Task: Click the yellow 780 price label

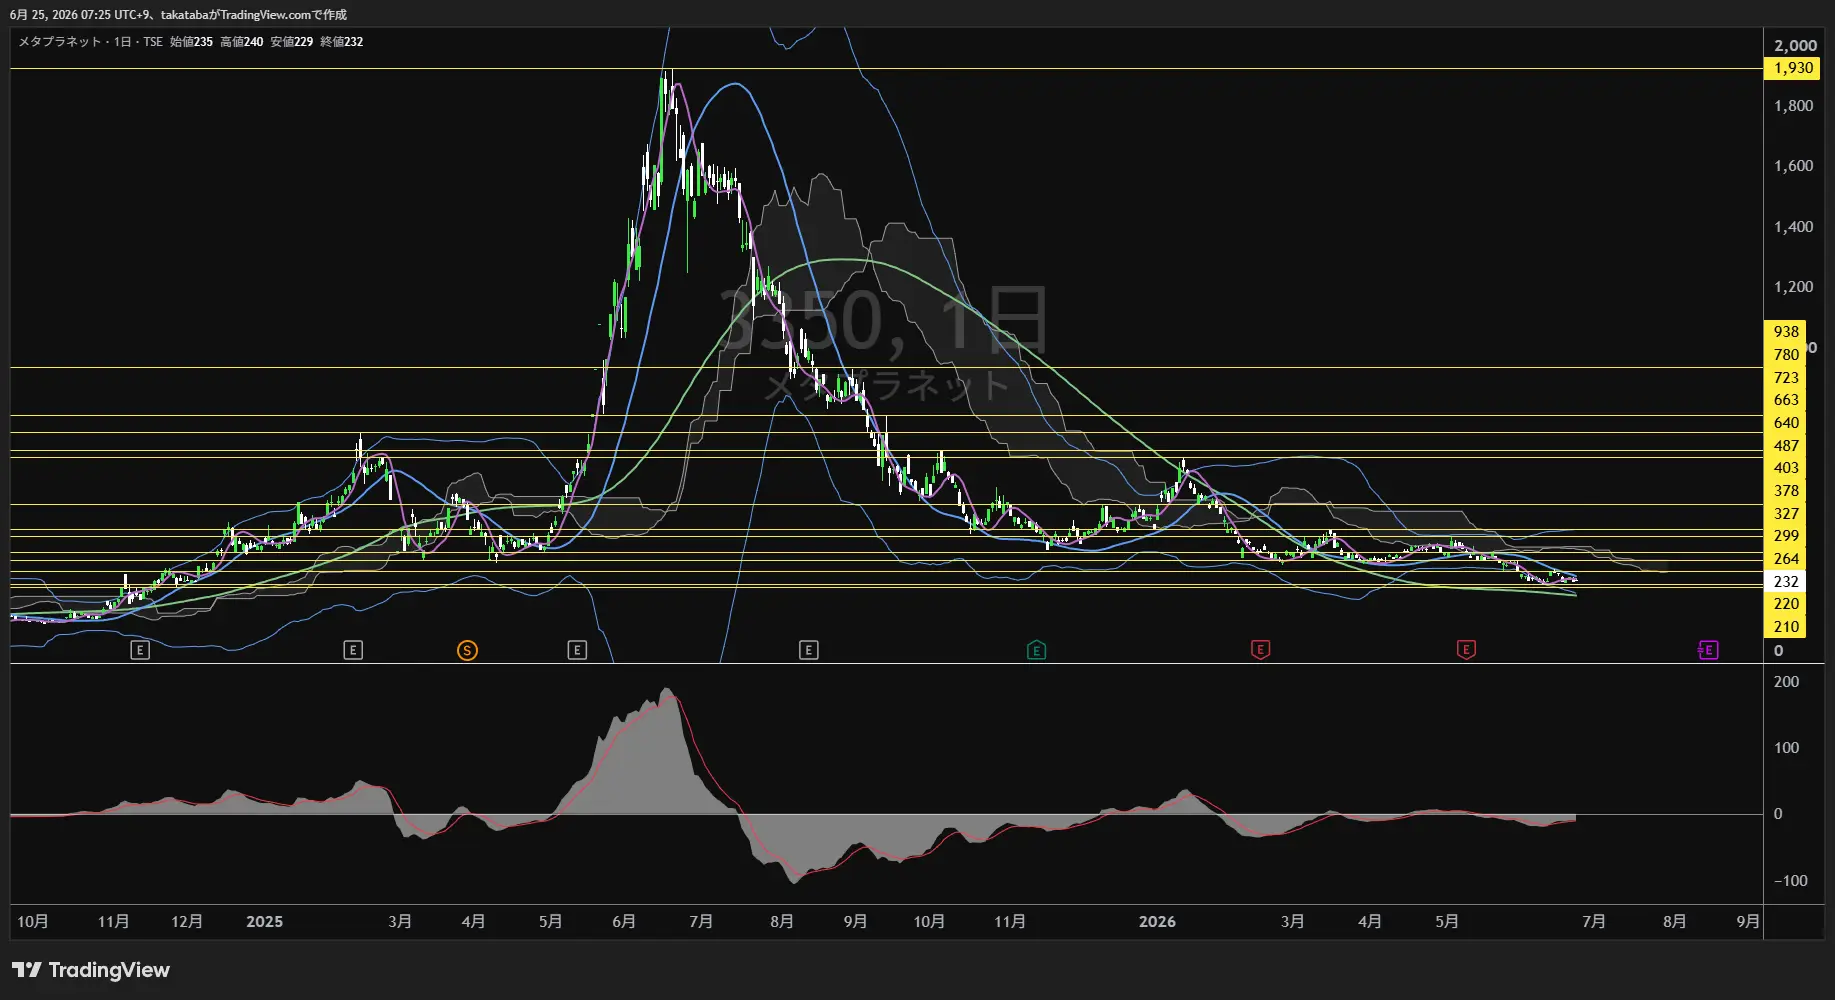Action: [x=1786, y=355]
